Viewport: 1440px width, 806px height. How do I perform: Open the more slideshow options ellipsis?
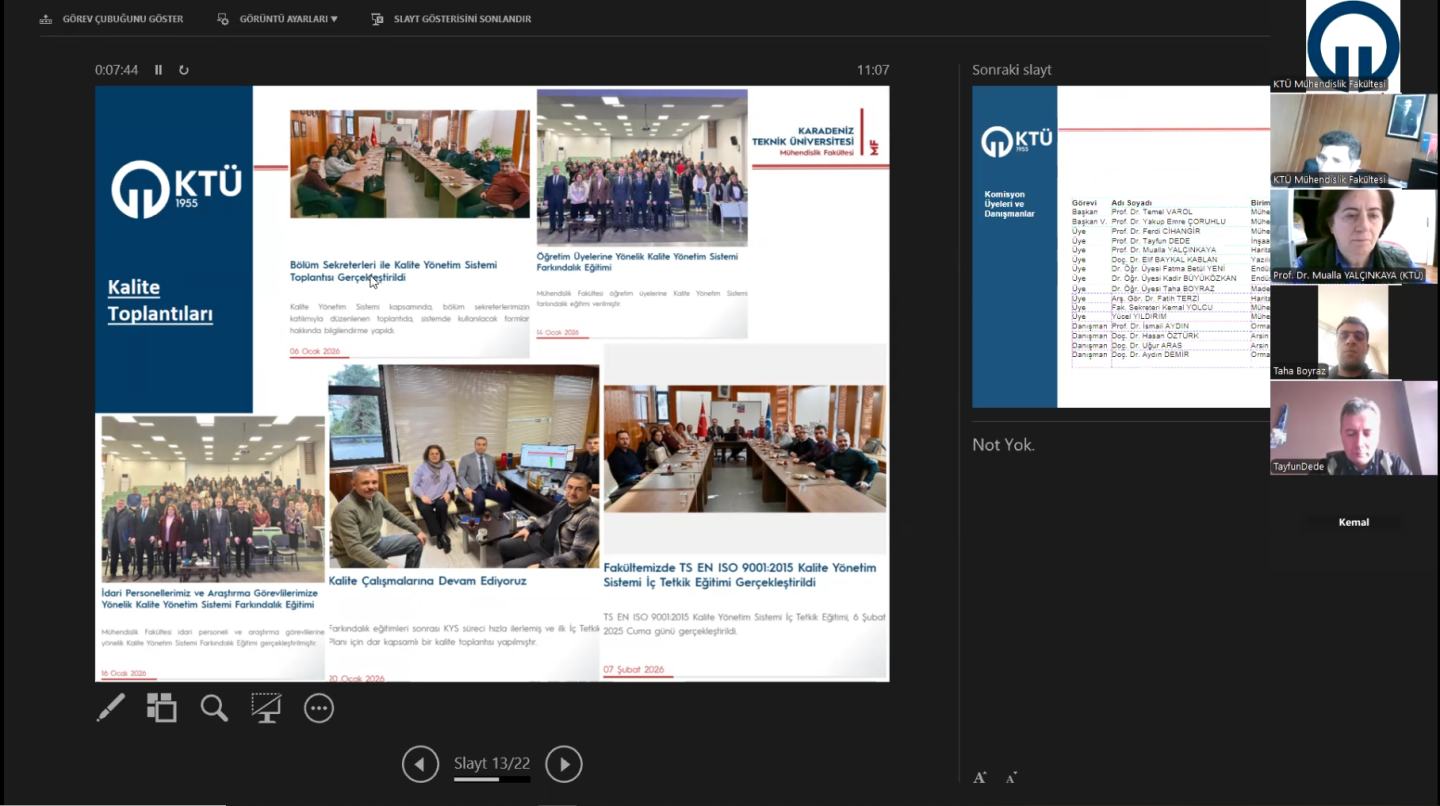point(318,708)
